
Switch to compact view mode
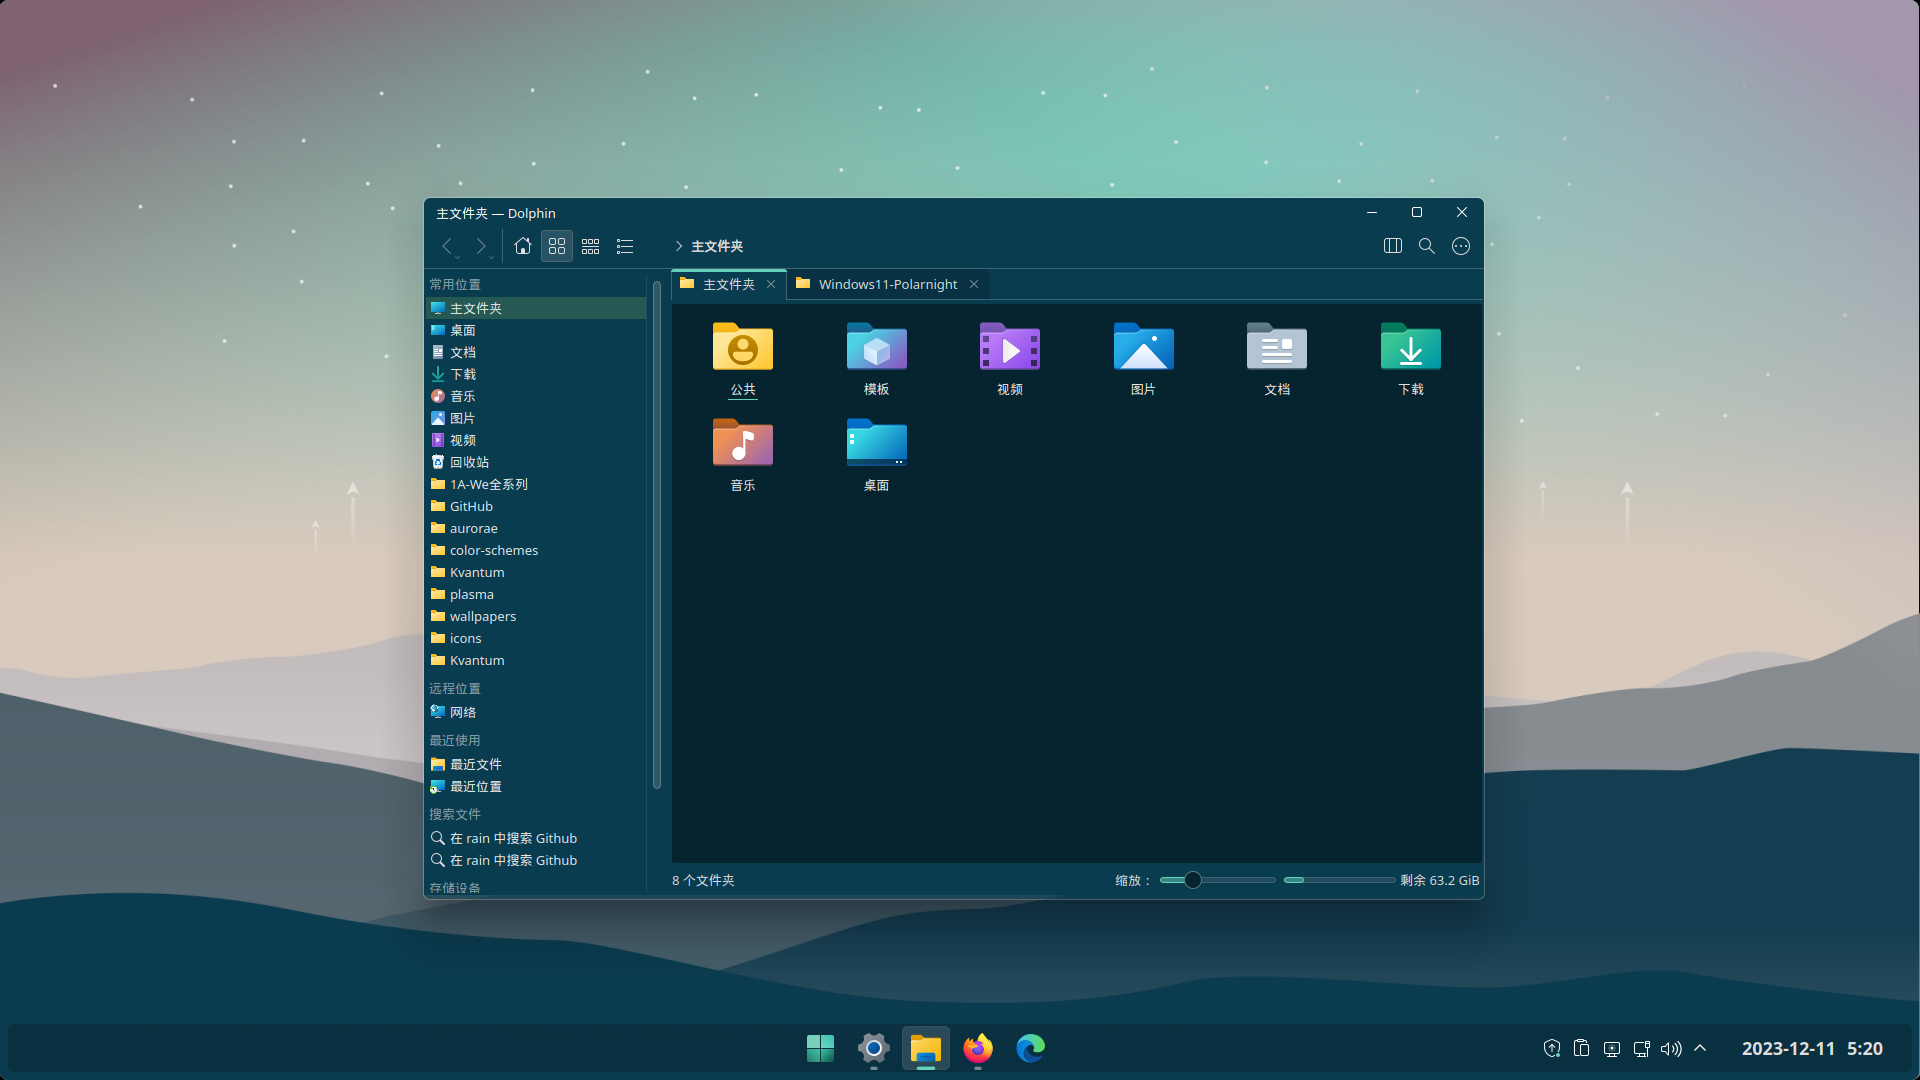click(x=591, y=246)
